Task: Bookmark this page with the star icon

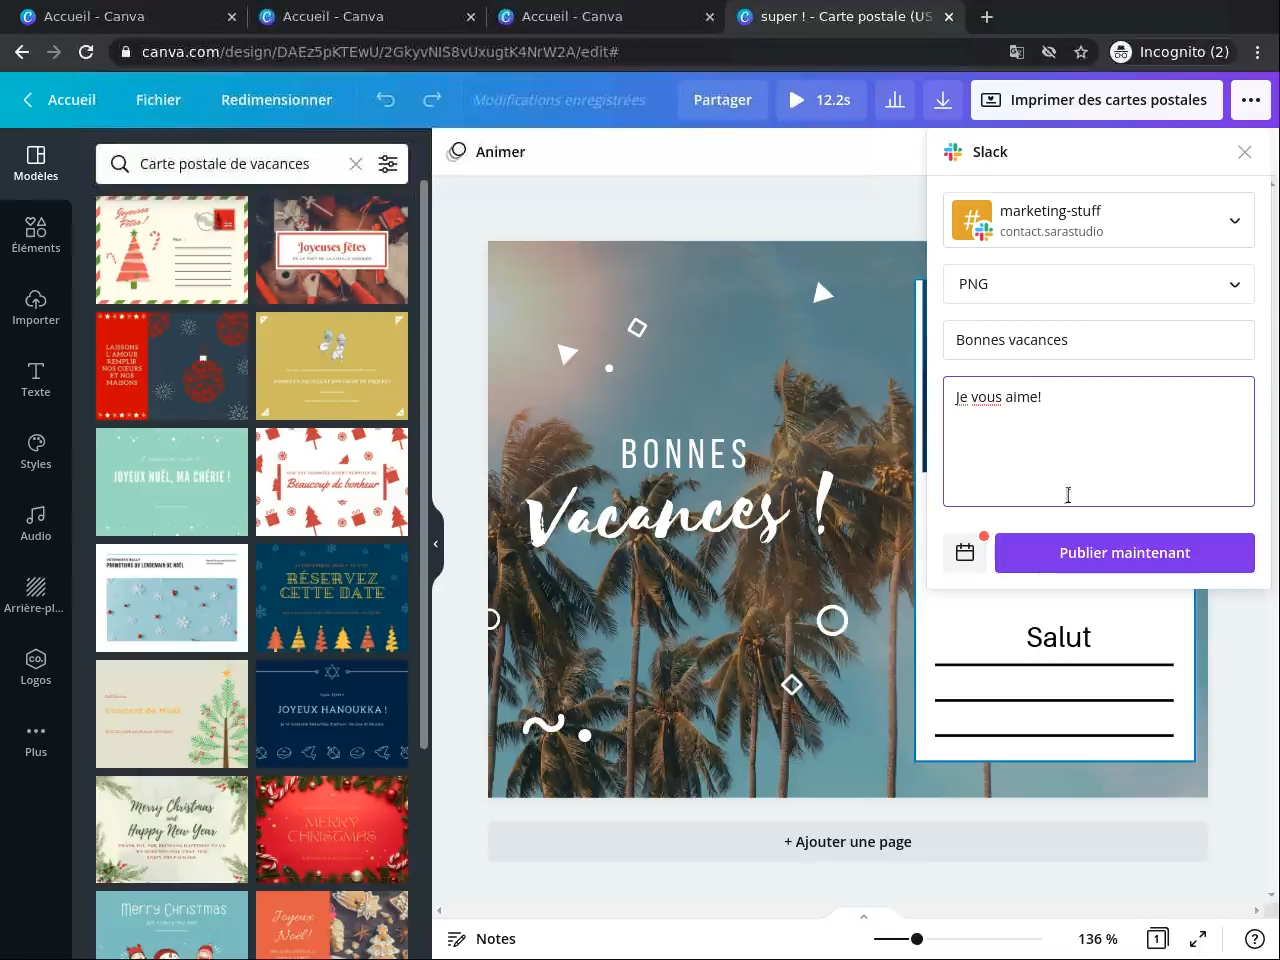Action: click(x=1081, y=52)
